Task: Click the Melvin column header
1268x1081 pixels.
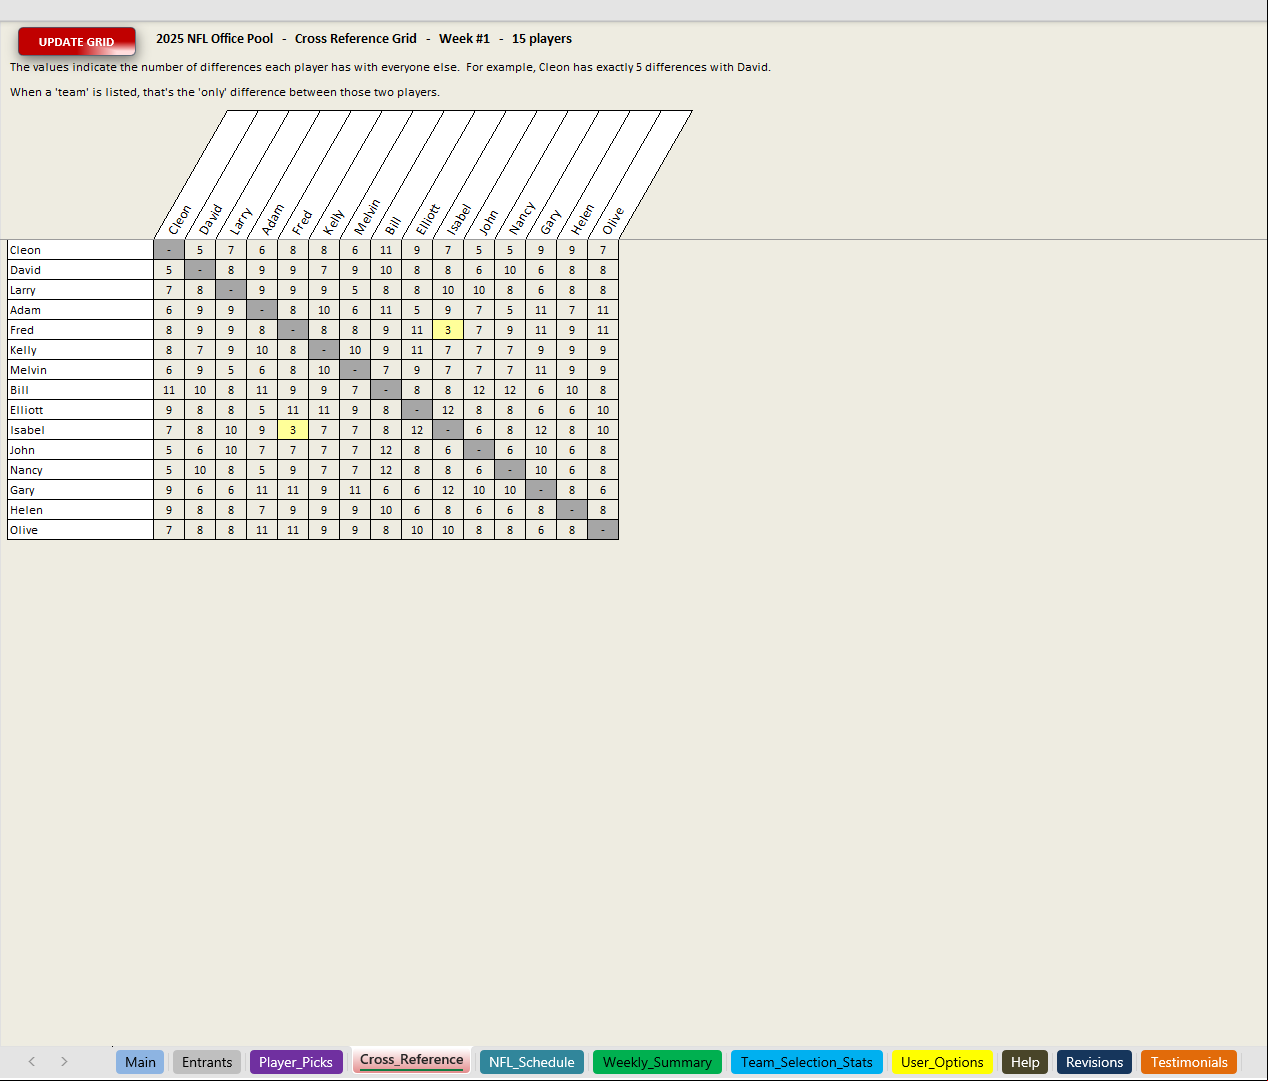Action: [367, 216]
